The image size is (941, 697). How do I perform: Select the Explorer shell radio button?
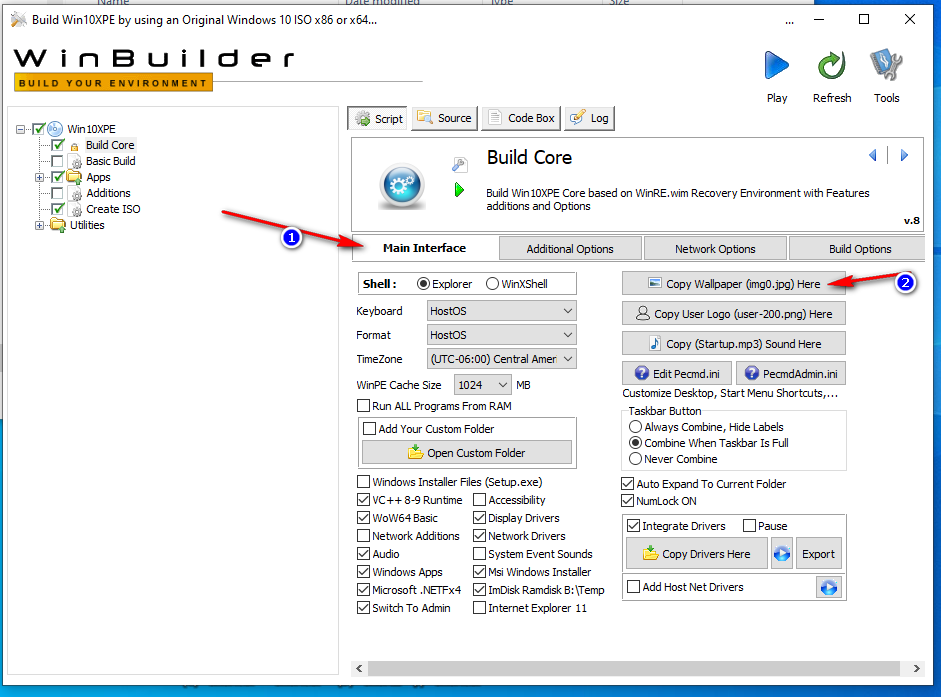(x=423, y=284)
